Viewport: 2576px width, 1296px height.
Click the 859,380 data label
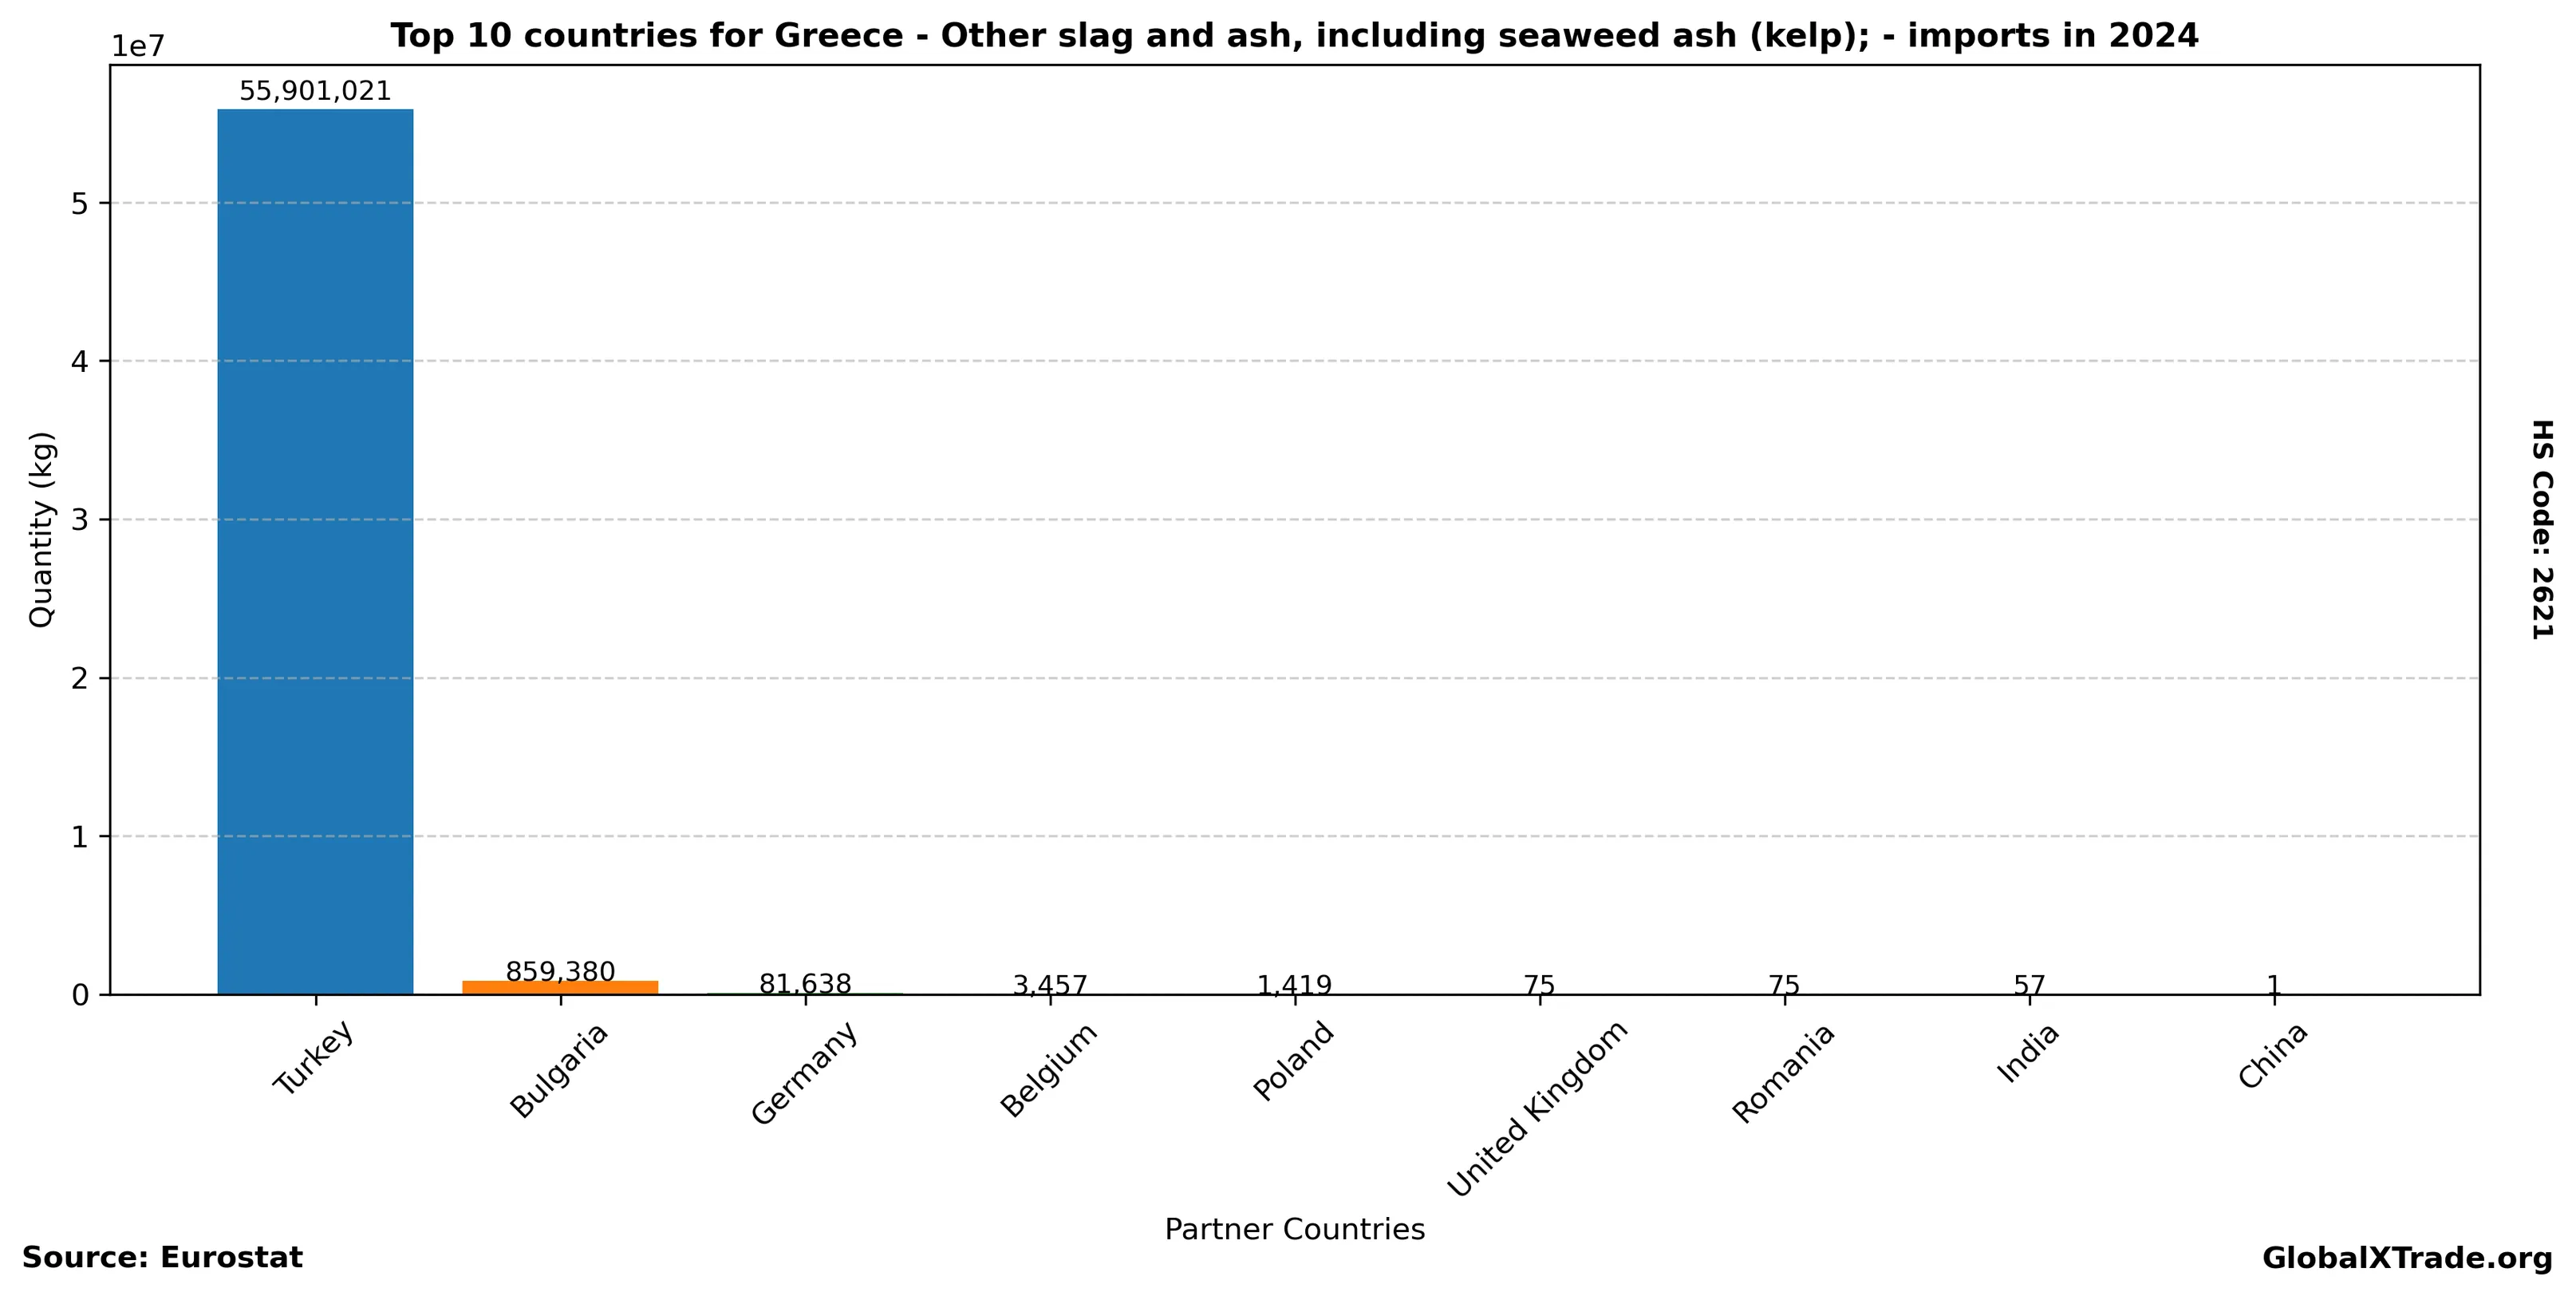[560, 971]
